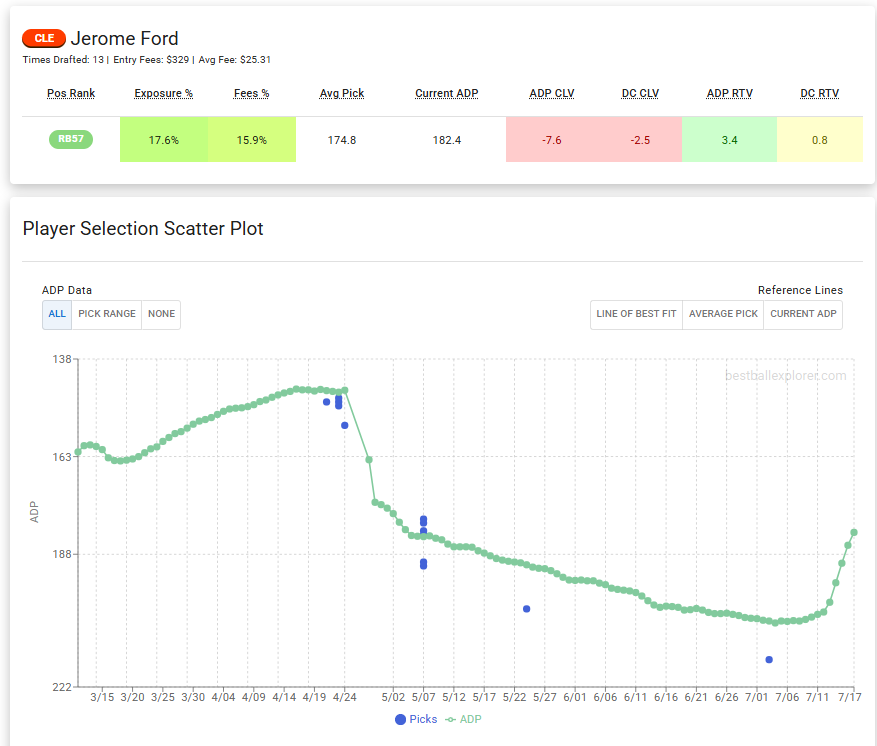Click the green Exposure % cell
This screenshot has width=877, height=746.
pos(163,140)
